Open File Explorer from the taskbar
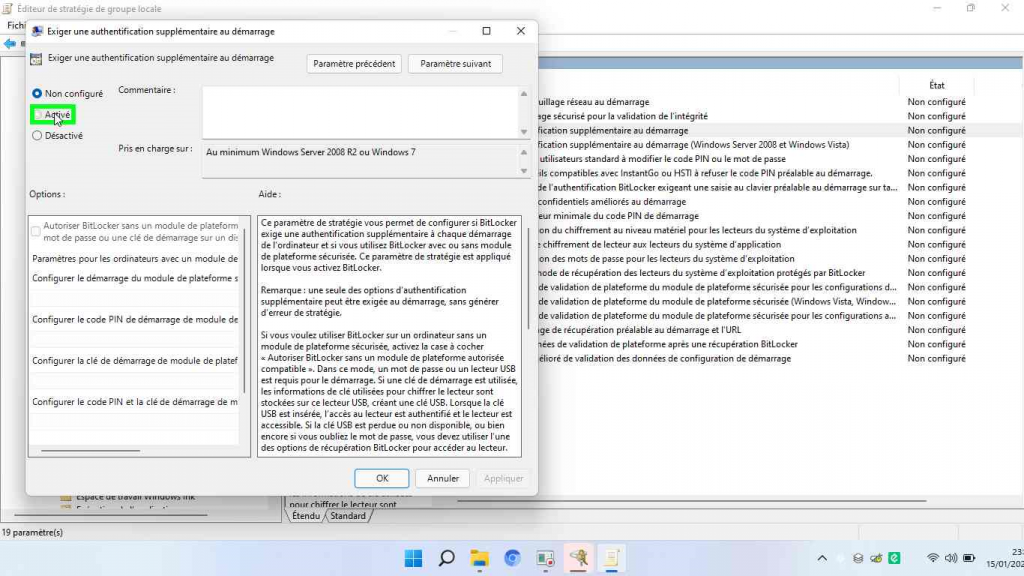Screen dimensions: 1024x576 479,558
